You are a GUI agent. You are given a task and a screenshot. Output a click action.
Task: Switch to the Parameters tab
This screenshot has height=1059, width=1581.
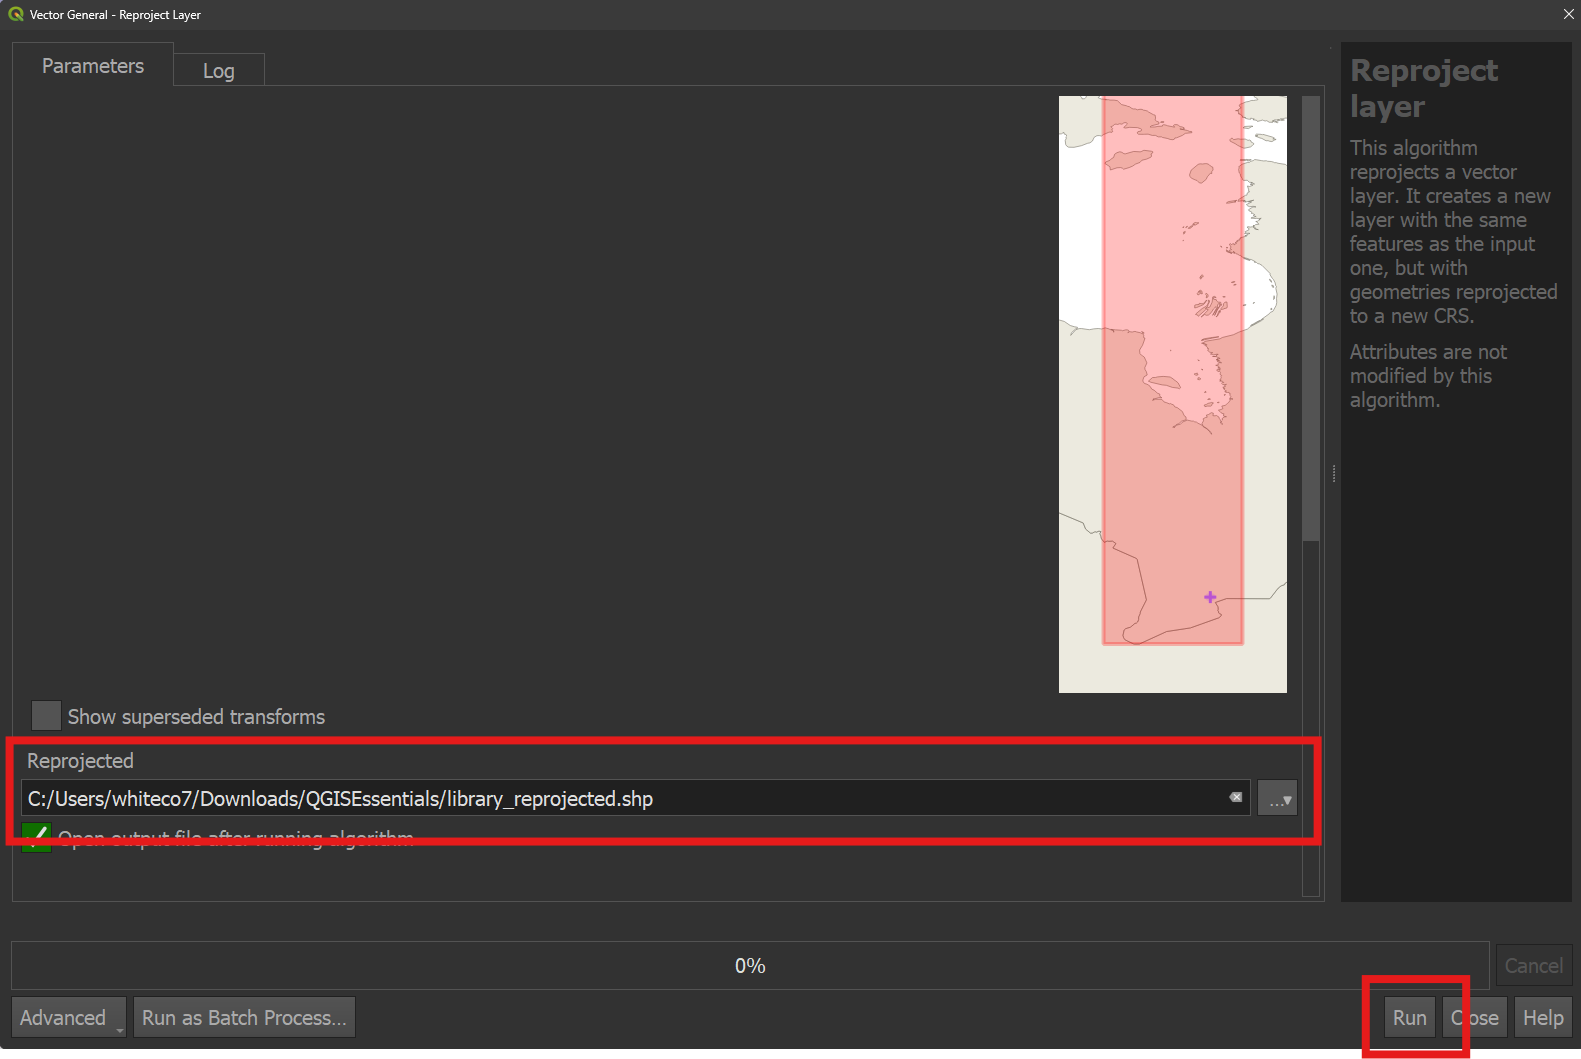93,66
